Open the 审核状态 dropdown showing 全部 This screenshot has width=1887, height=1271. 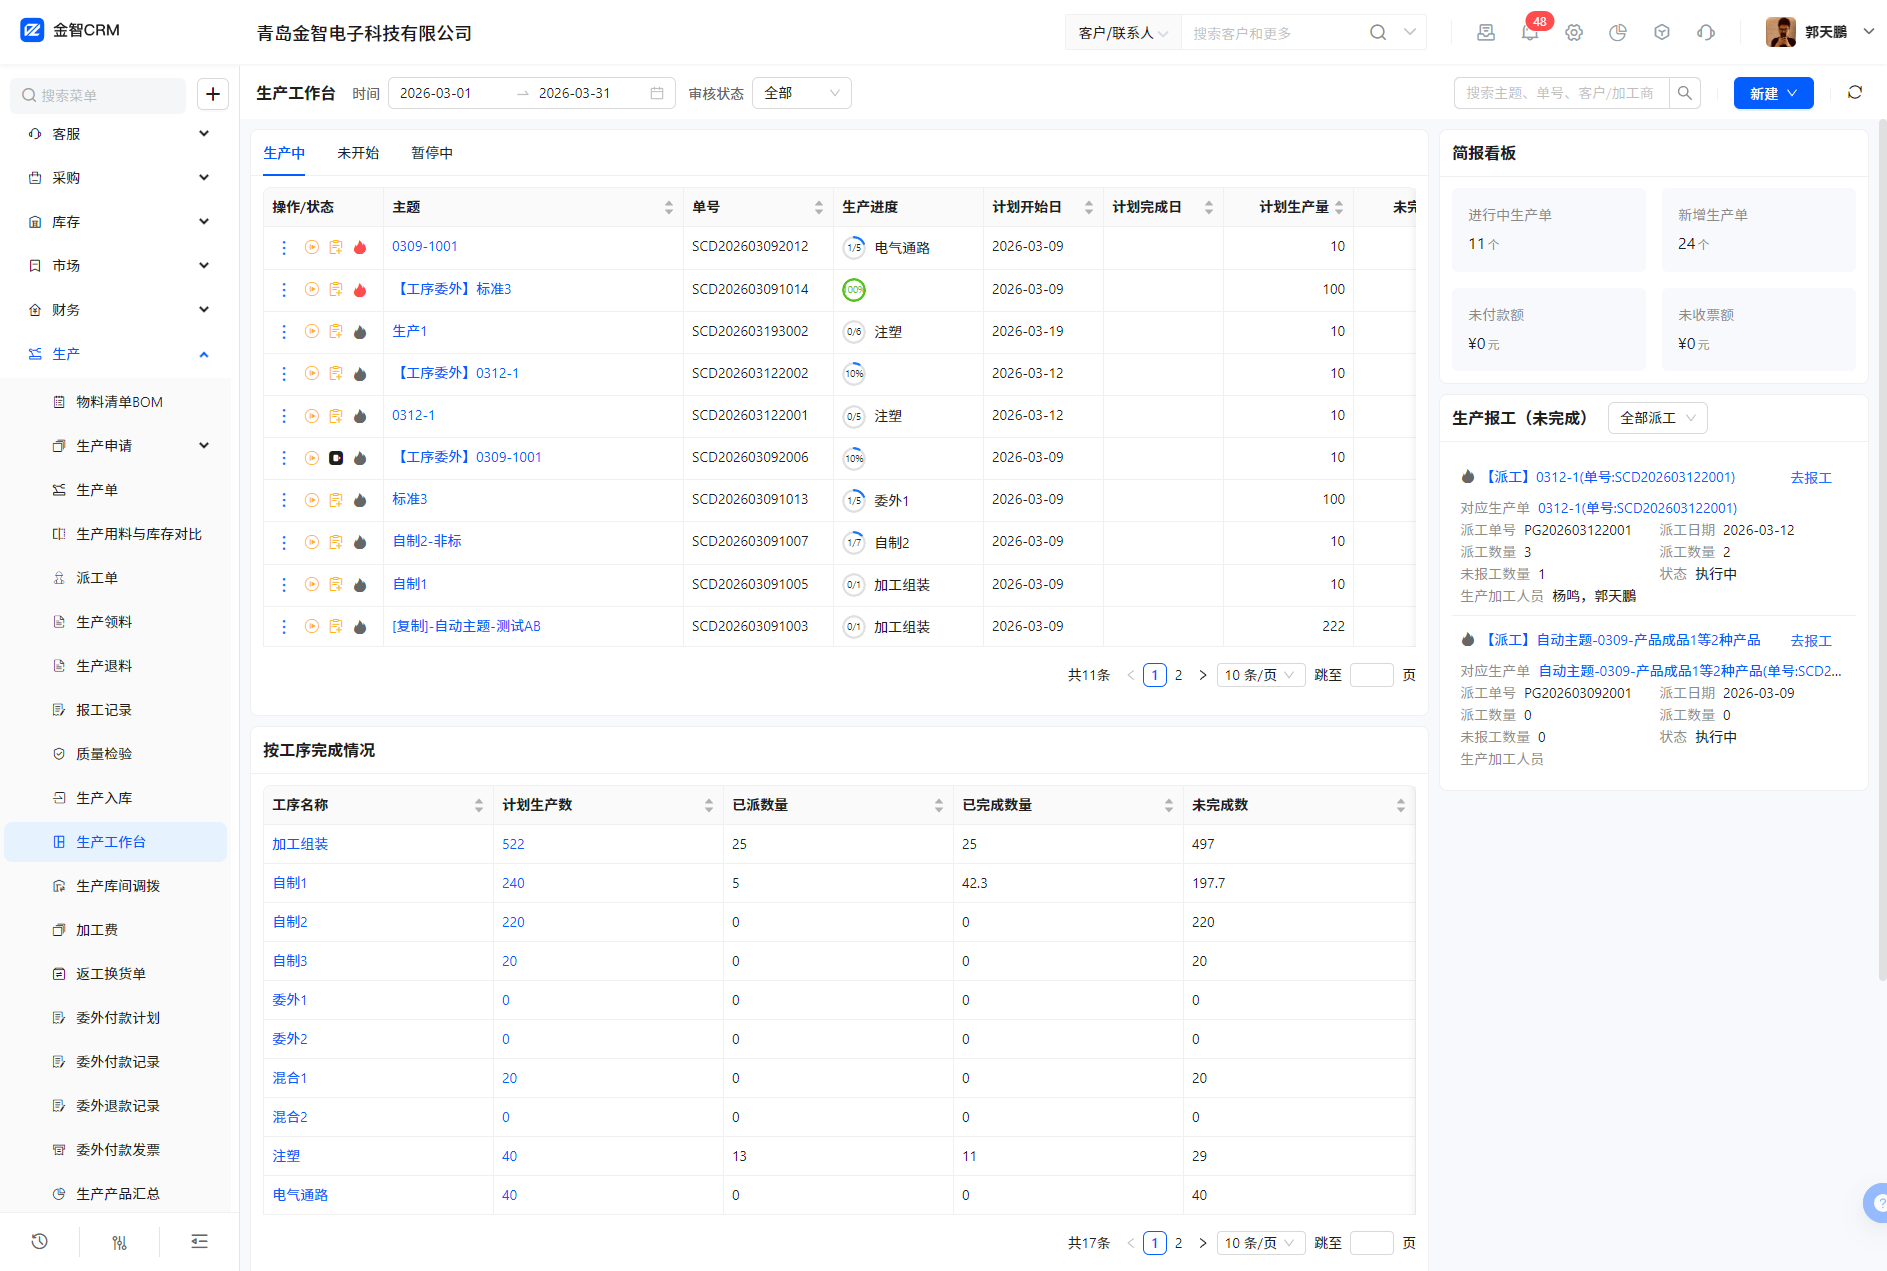click(x=801, y=93)
